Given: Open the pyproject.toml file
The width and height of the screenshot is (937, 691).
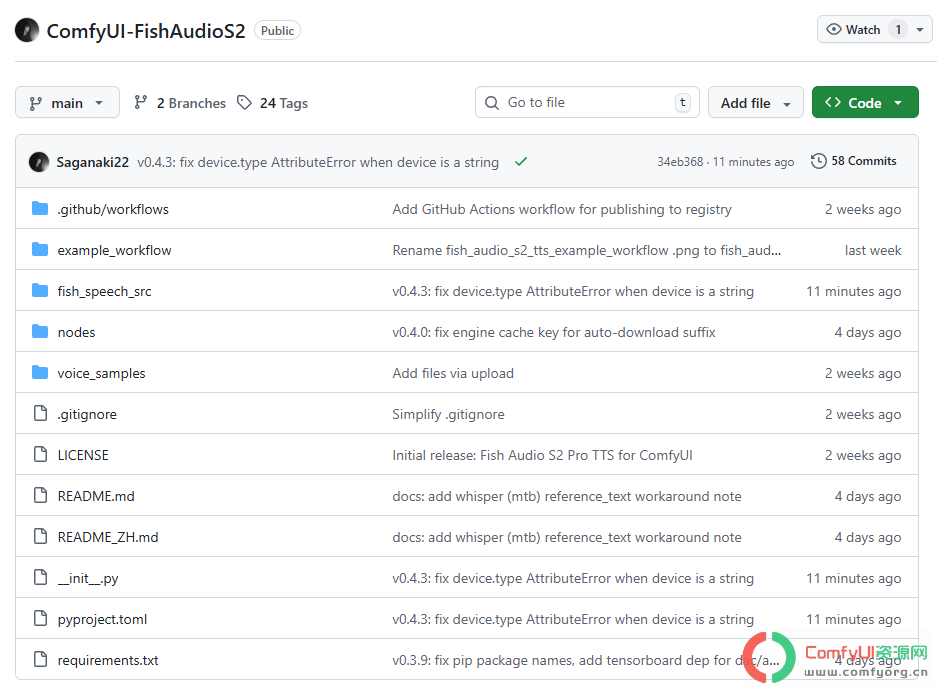Looking at the screenshot, I should (x=102, y=620).
